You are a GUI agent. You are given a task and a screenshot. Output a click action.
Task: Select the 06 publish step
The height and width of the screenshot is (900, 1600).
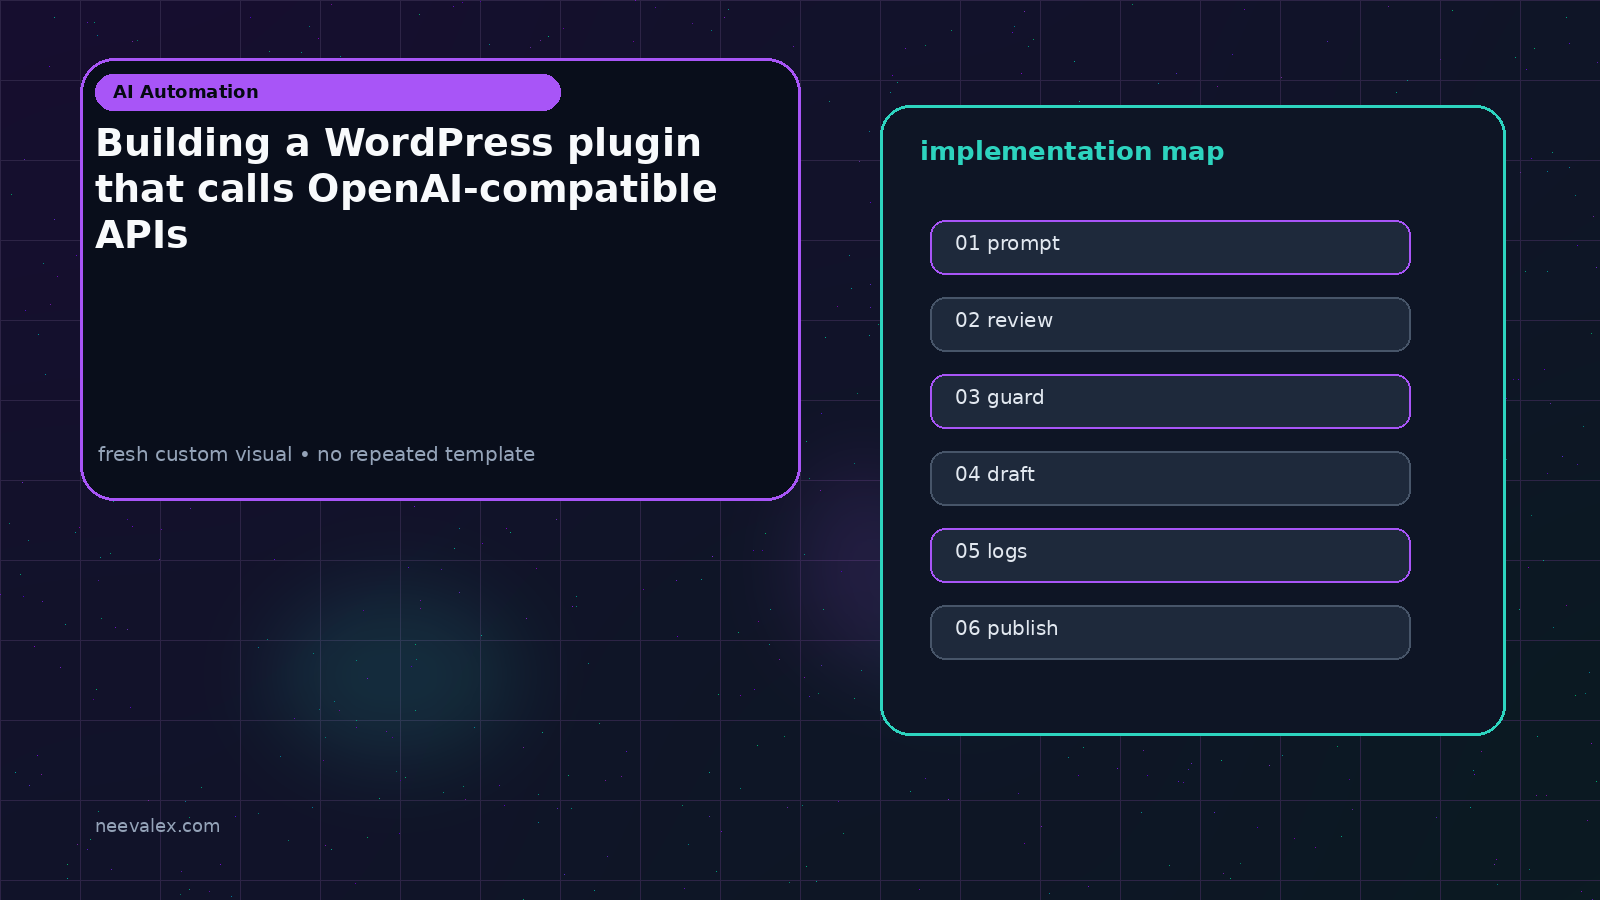[1170, 632]
